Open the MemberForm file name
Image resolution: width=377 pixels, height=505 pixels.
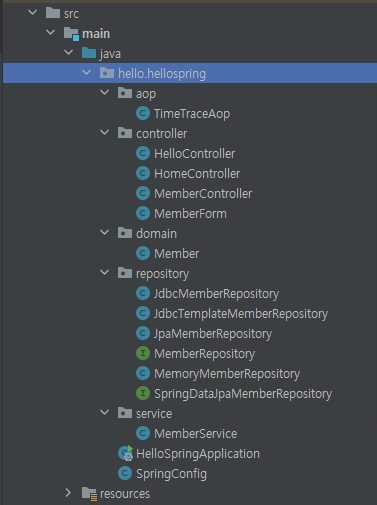click(190, 214)
